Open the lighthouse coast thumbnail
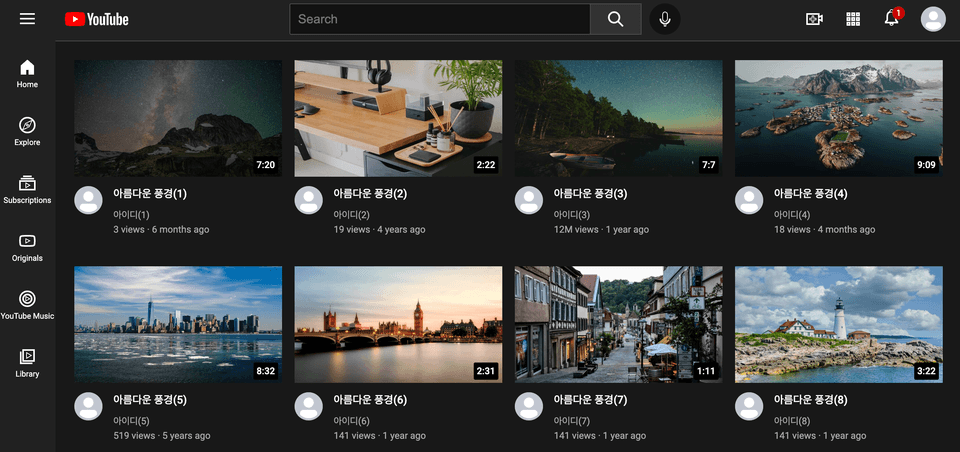 839,325
